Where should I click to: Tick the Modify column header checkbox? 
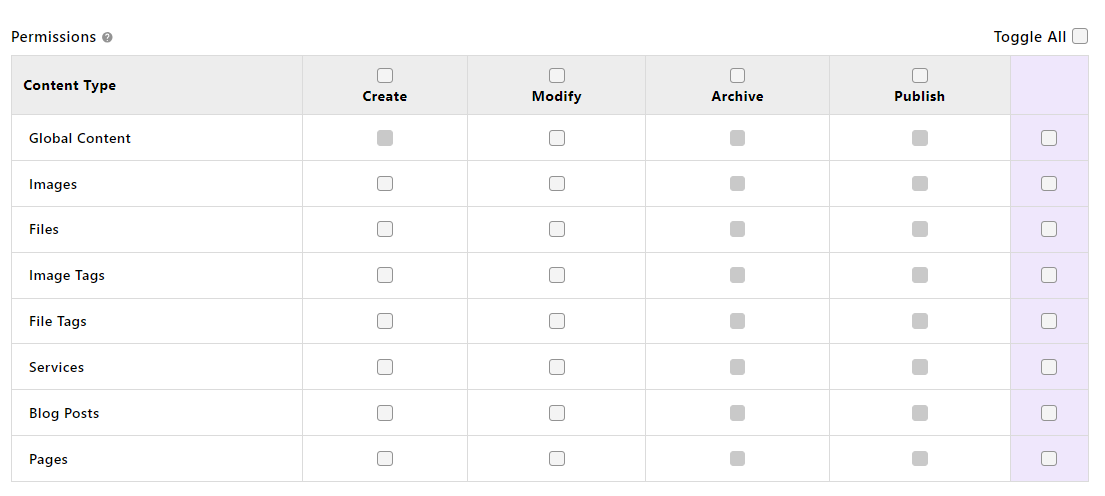[557, 75]
